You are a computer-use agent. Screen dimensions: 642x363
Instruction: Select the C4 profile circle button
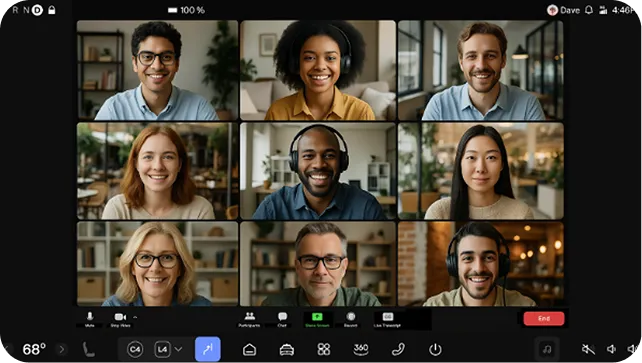135,349
